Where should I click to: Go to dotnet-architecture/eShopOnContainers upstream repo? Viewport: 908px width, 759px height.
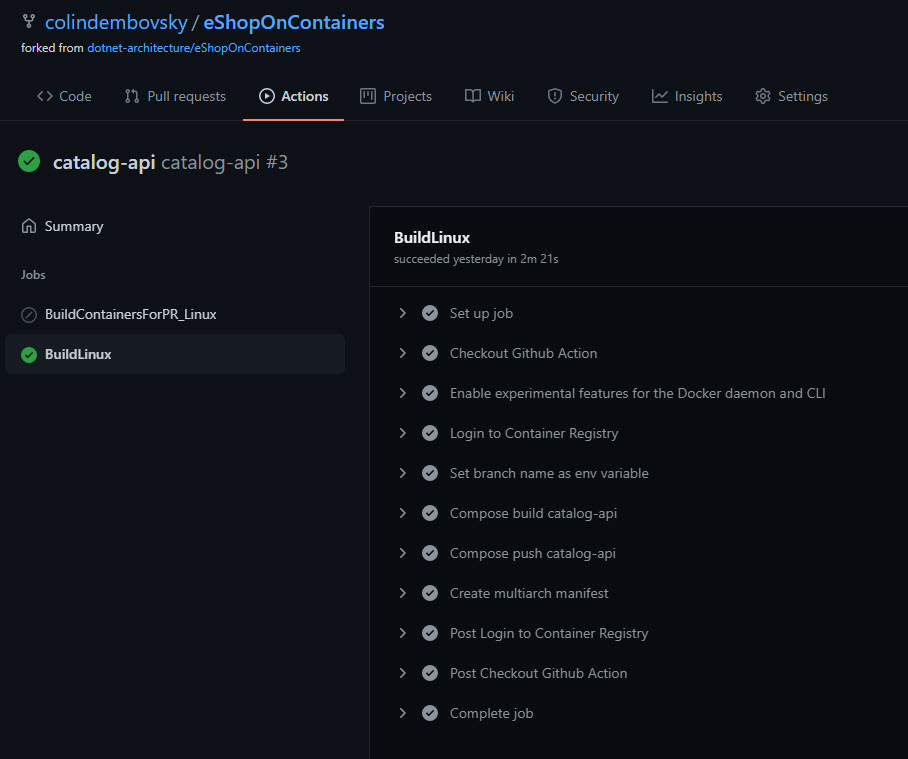(x=193, y=48)
